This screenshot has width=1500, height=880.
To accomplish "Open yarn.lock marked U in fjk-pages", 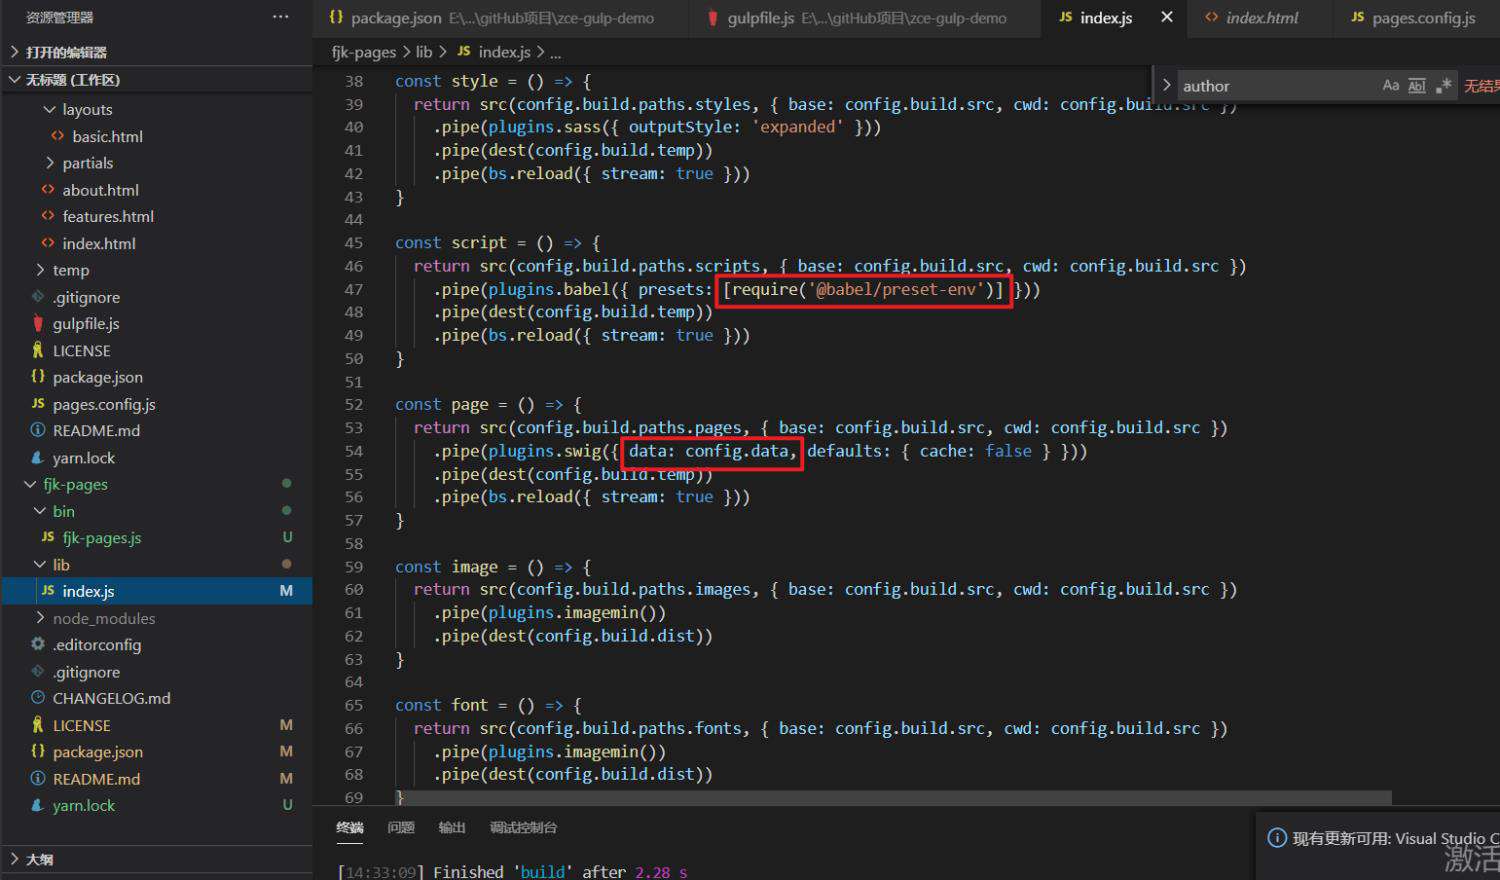I will [x=83, y=806].
